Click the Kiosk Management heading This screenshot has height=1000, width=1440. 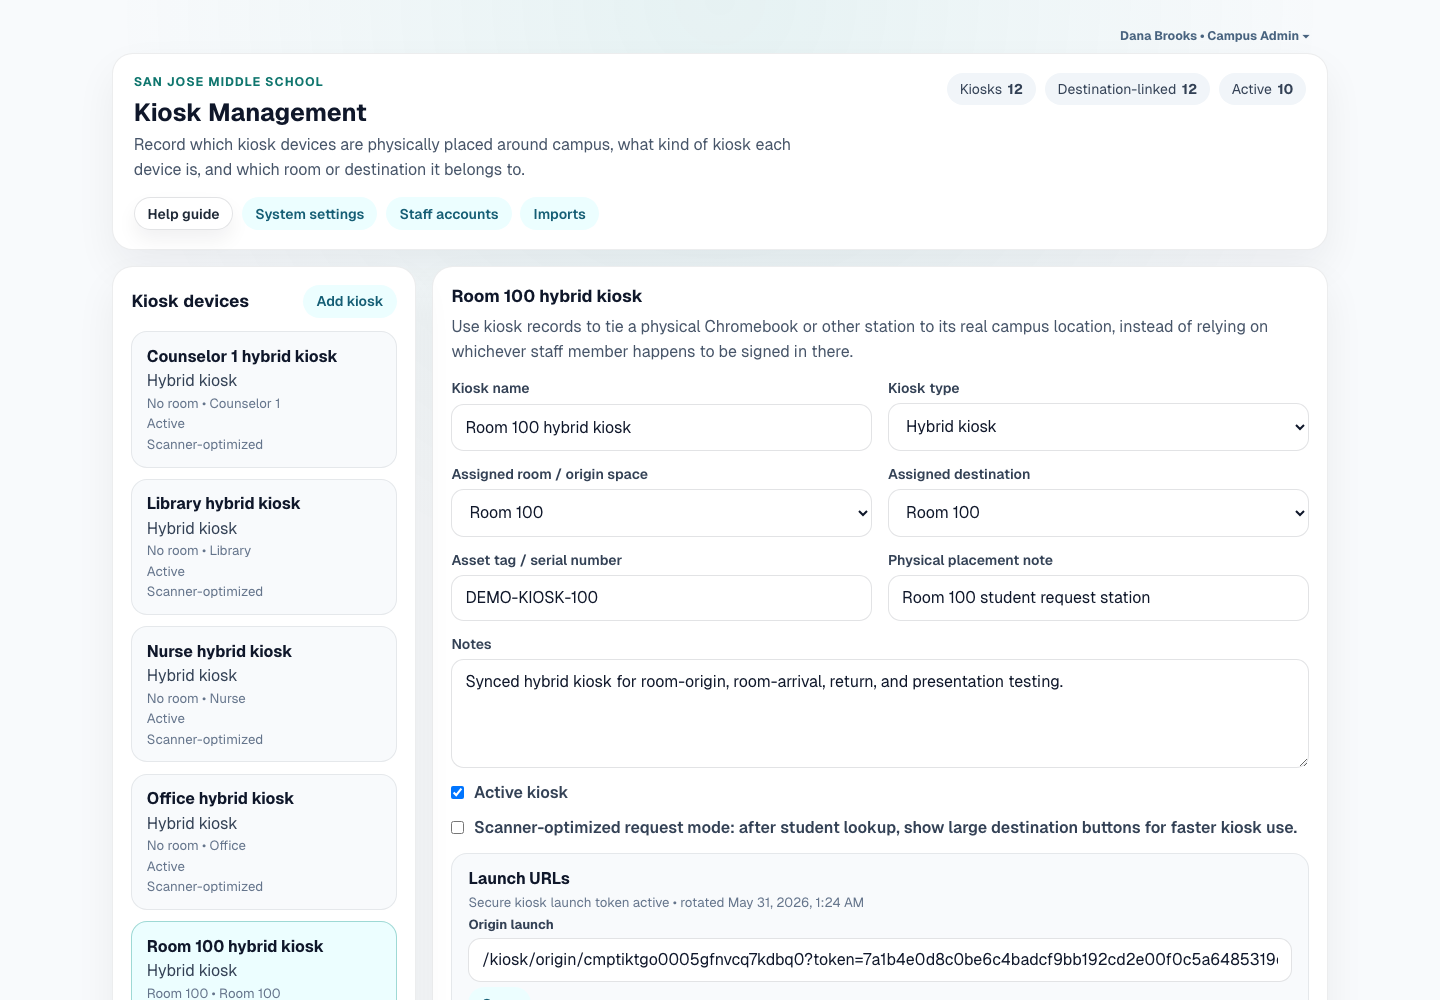pos(250,113)
